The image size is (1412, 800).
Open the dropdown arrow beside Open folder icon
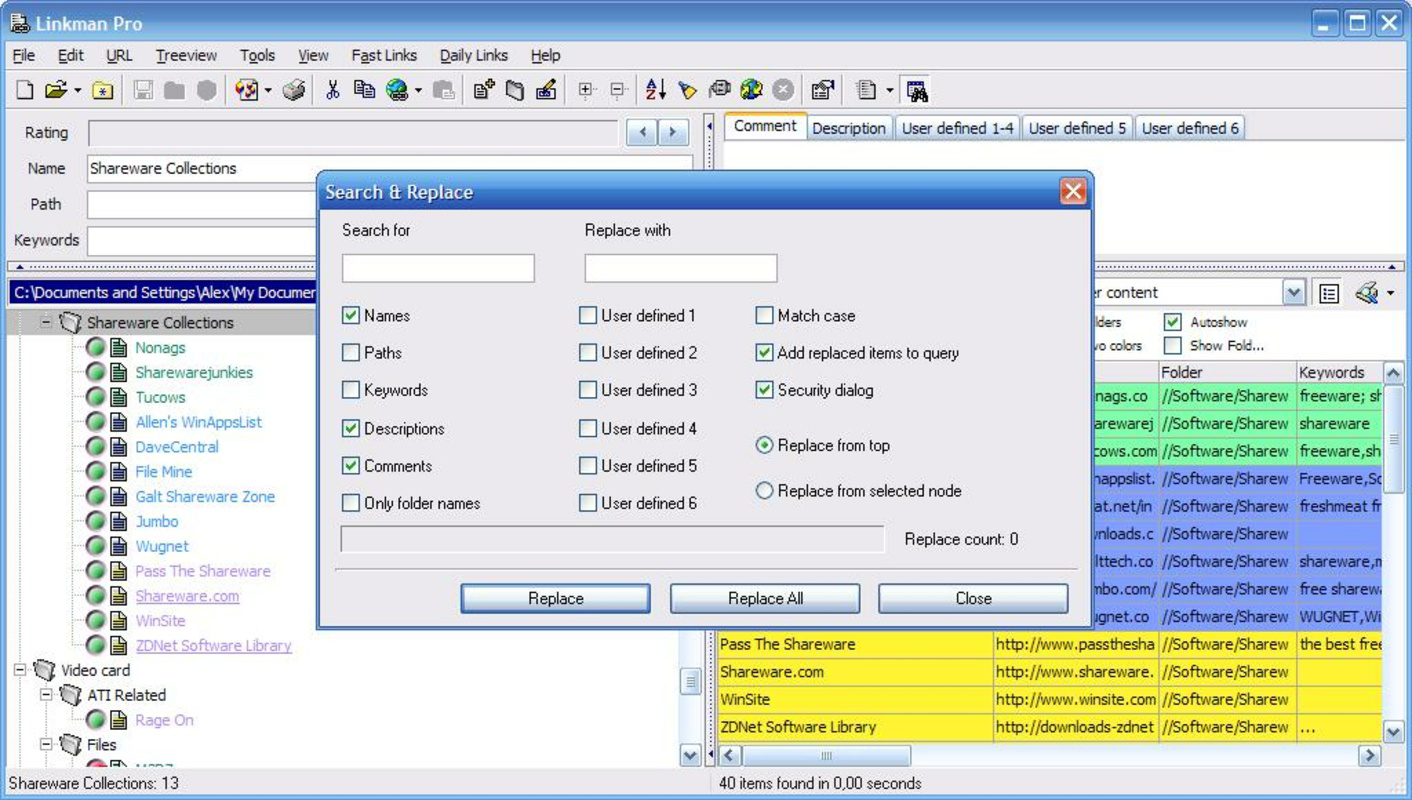[77, 91]
